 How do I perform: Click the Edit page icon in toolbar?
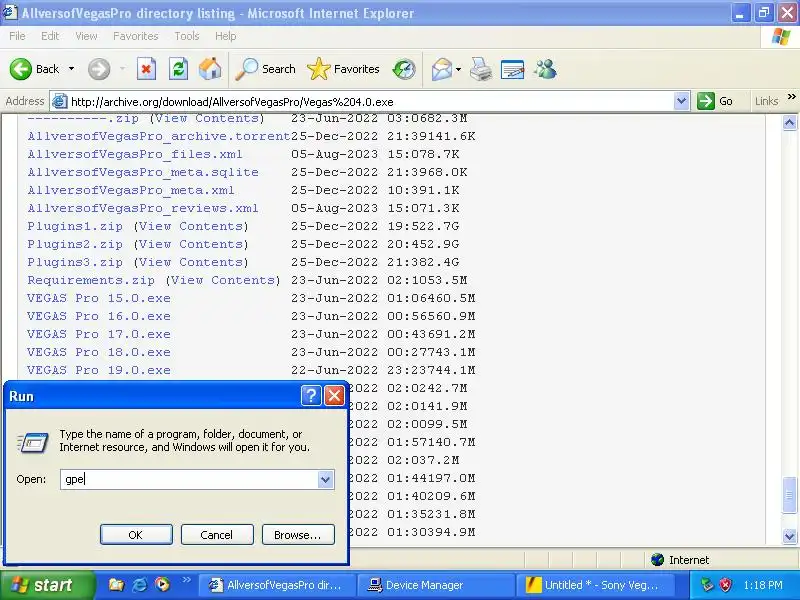coord(513,69)
